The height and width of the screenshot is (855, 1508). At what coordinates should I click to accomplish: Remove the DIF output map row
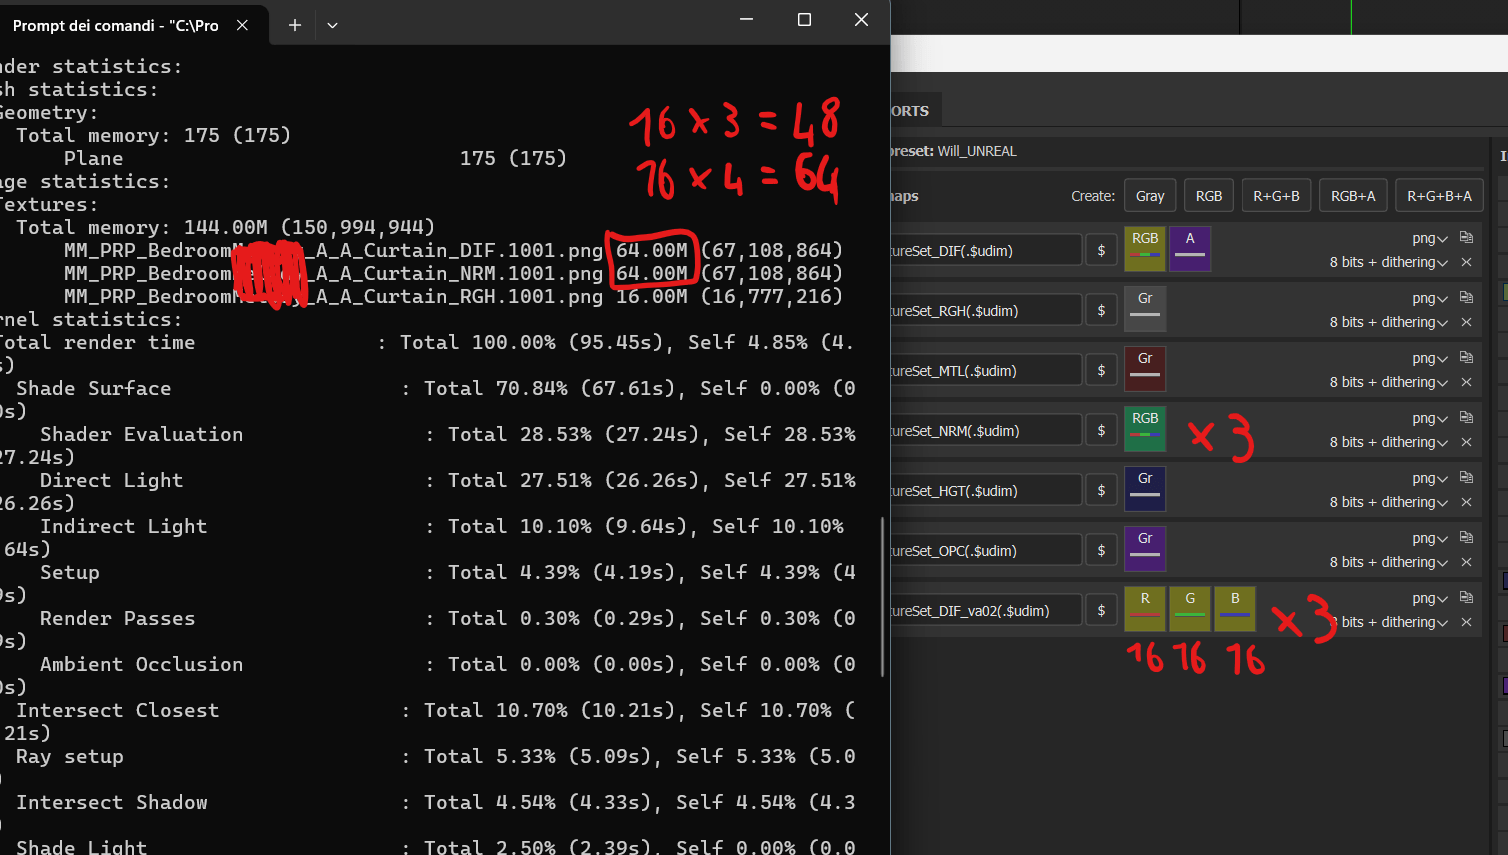coord(1466,262)
